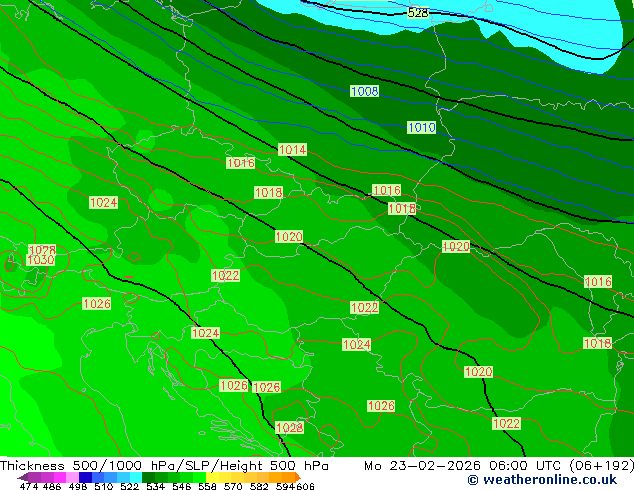This screenshot has height=490, width=634.
Task: Select the cyan legend swatch
Action: (x=136, y=477)
